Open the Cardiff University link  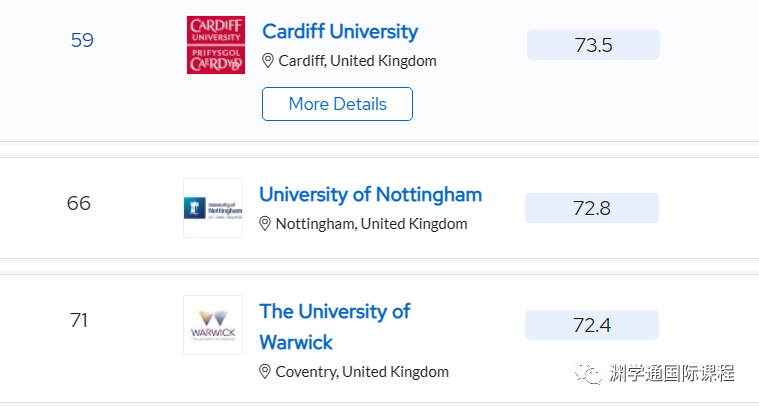point(340,32)
